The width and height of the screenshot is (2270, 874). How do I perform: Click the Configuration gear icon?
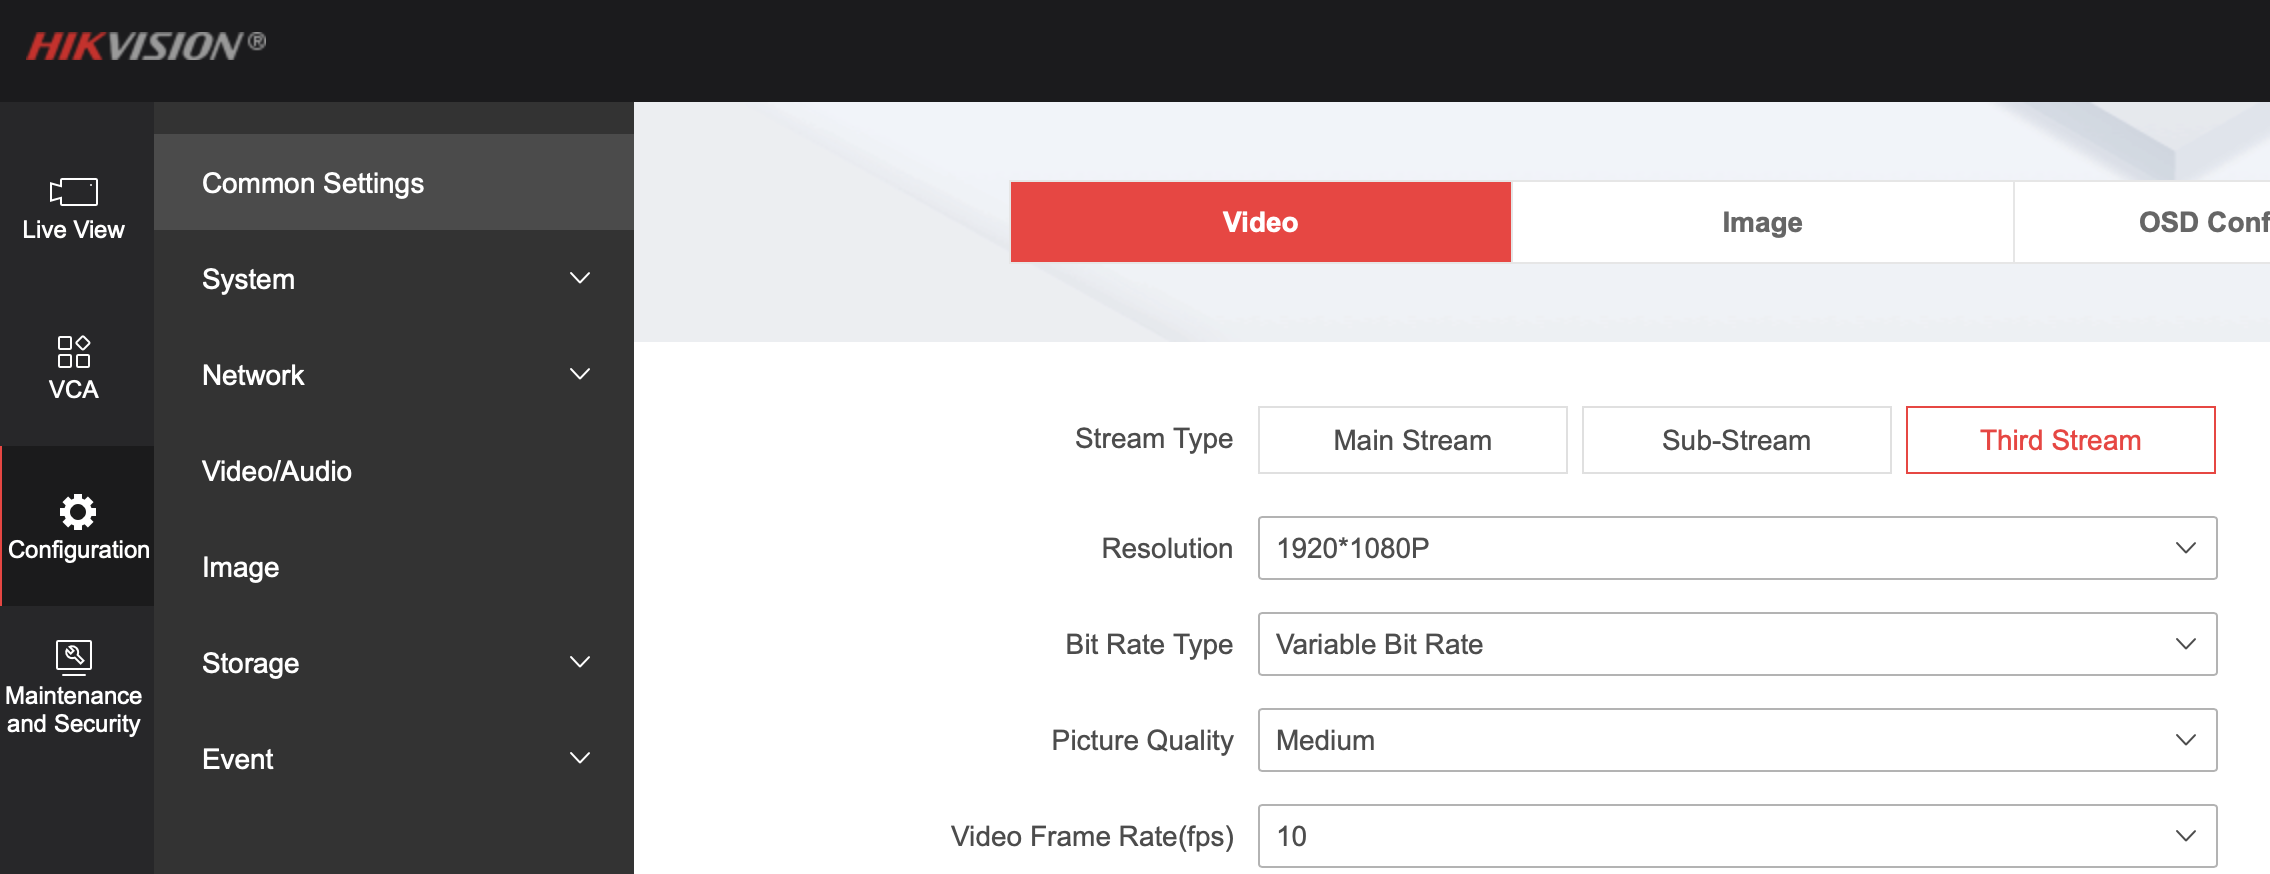(x=77, y=512)
